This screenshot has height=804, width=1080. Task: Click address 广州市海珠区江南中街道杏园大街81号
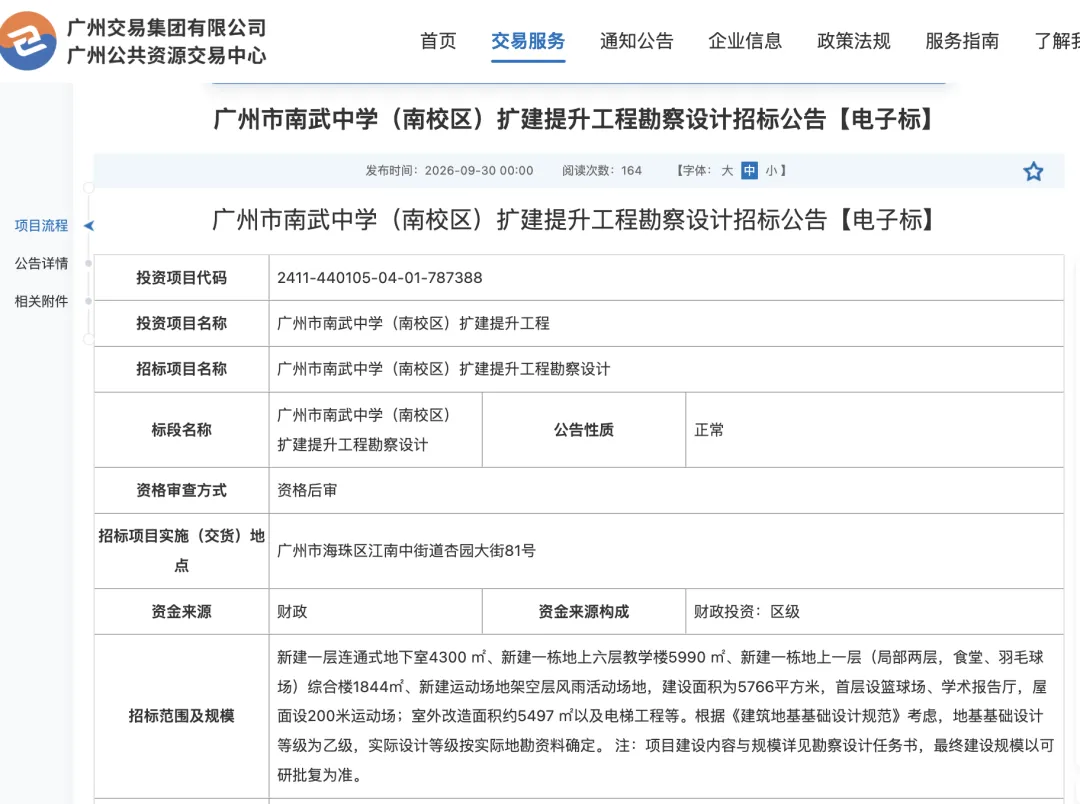tap(406, 550)
